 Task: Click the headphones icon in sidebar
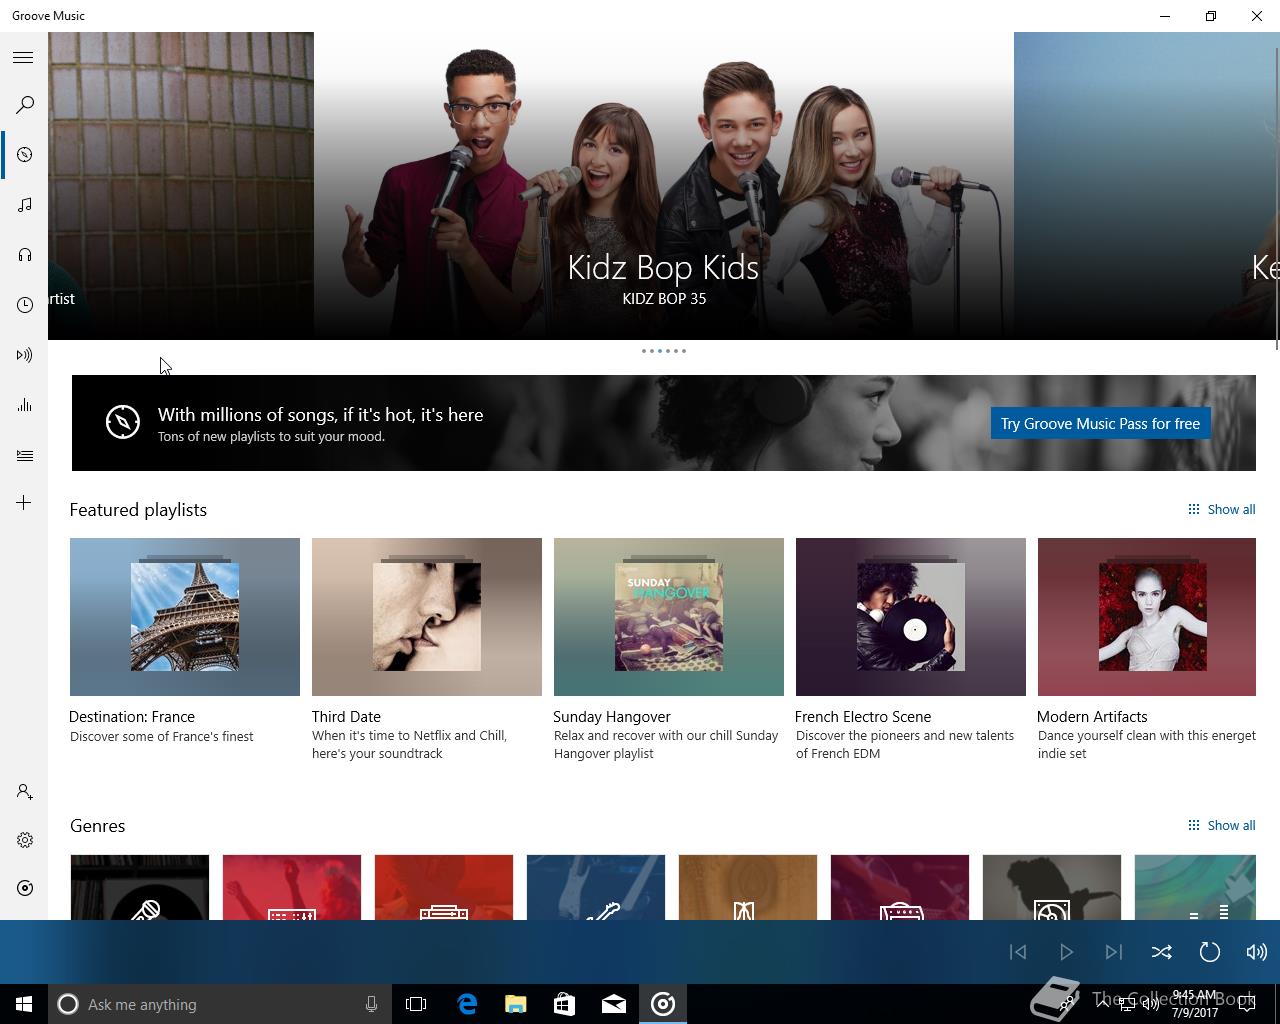24,255
